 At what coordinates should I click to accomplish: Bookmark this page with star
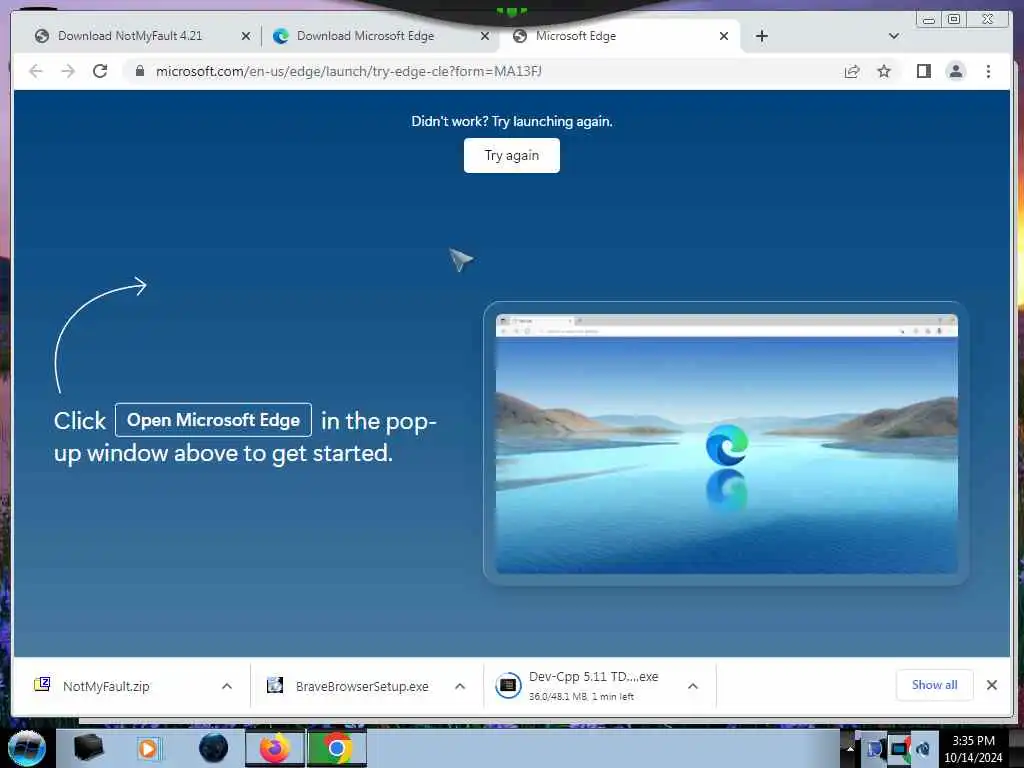884,71
